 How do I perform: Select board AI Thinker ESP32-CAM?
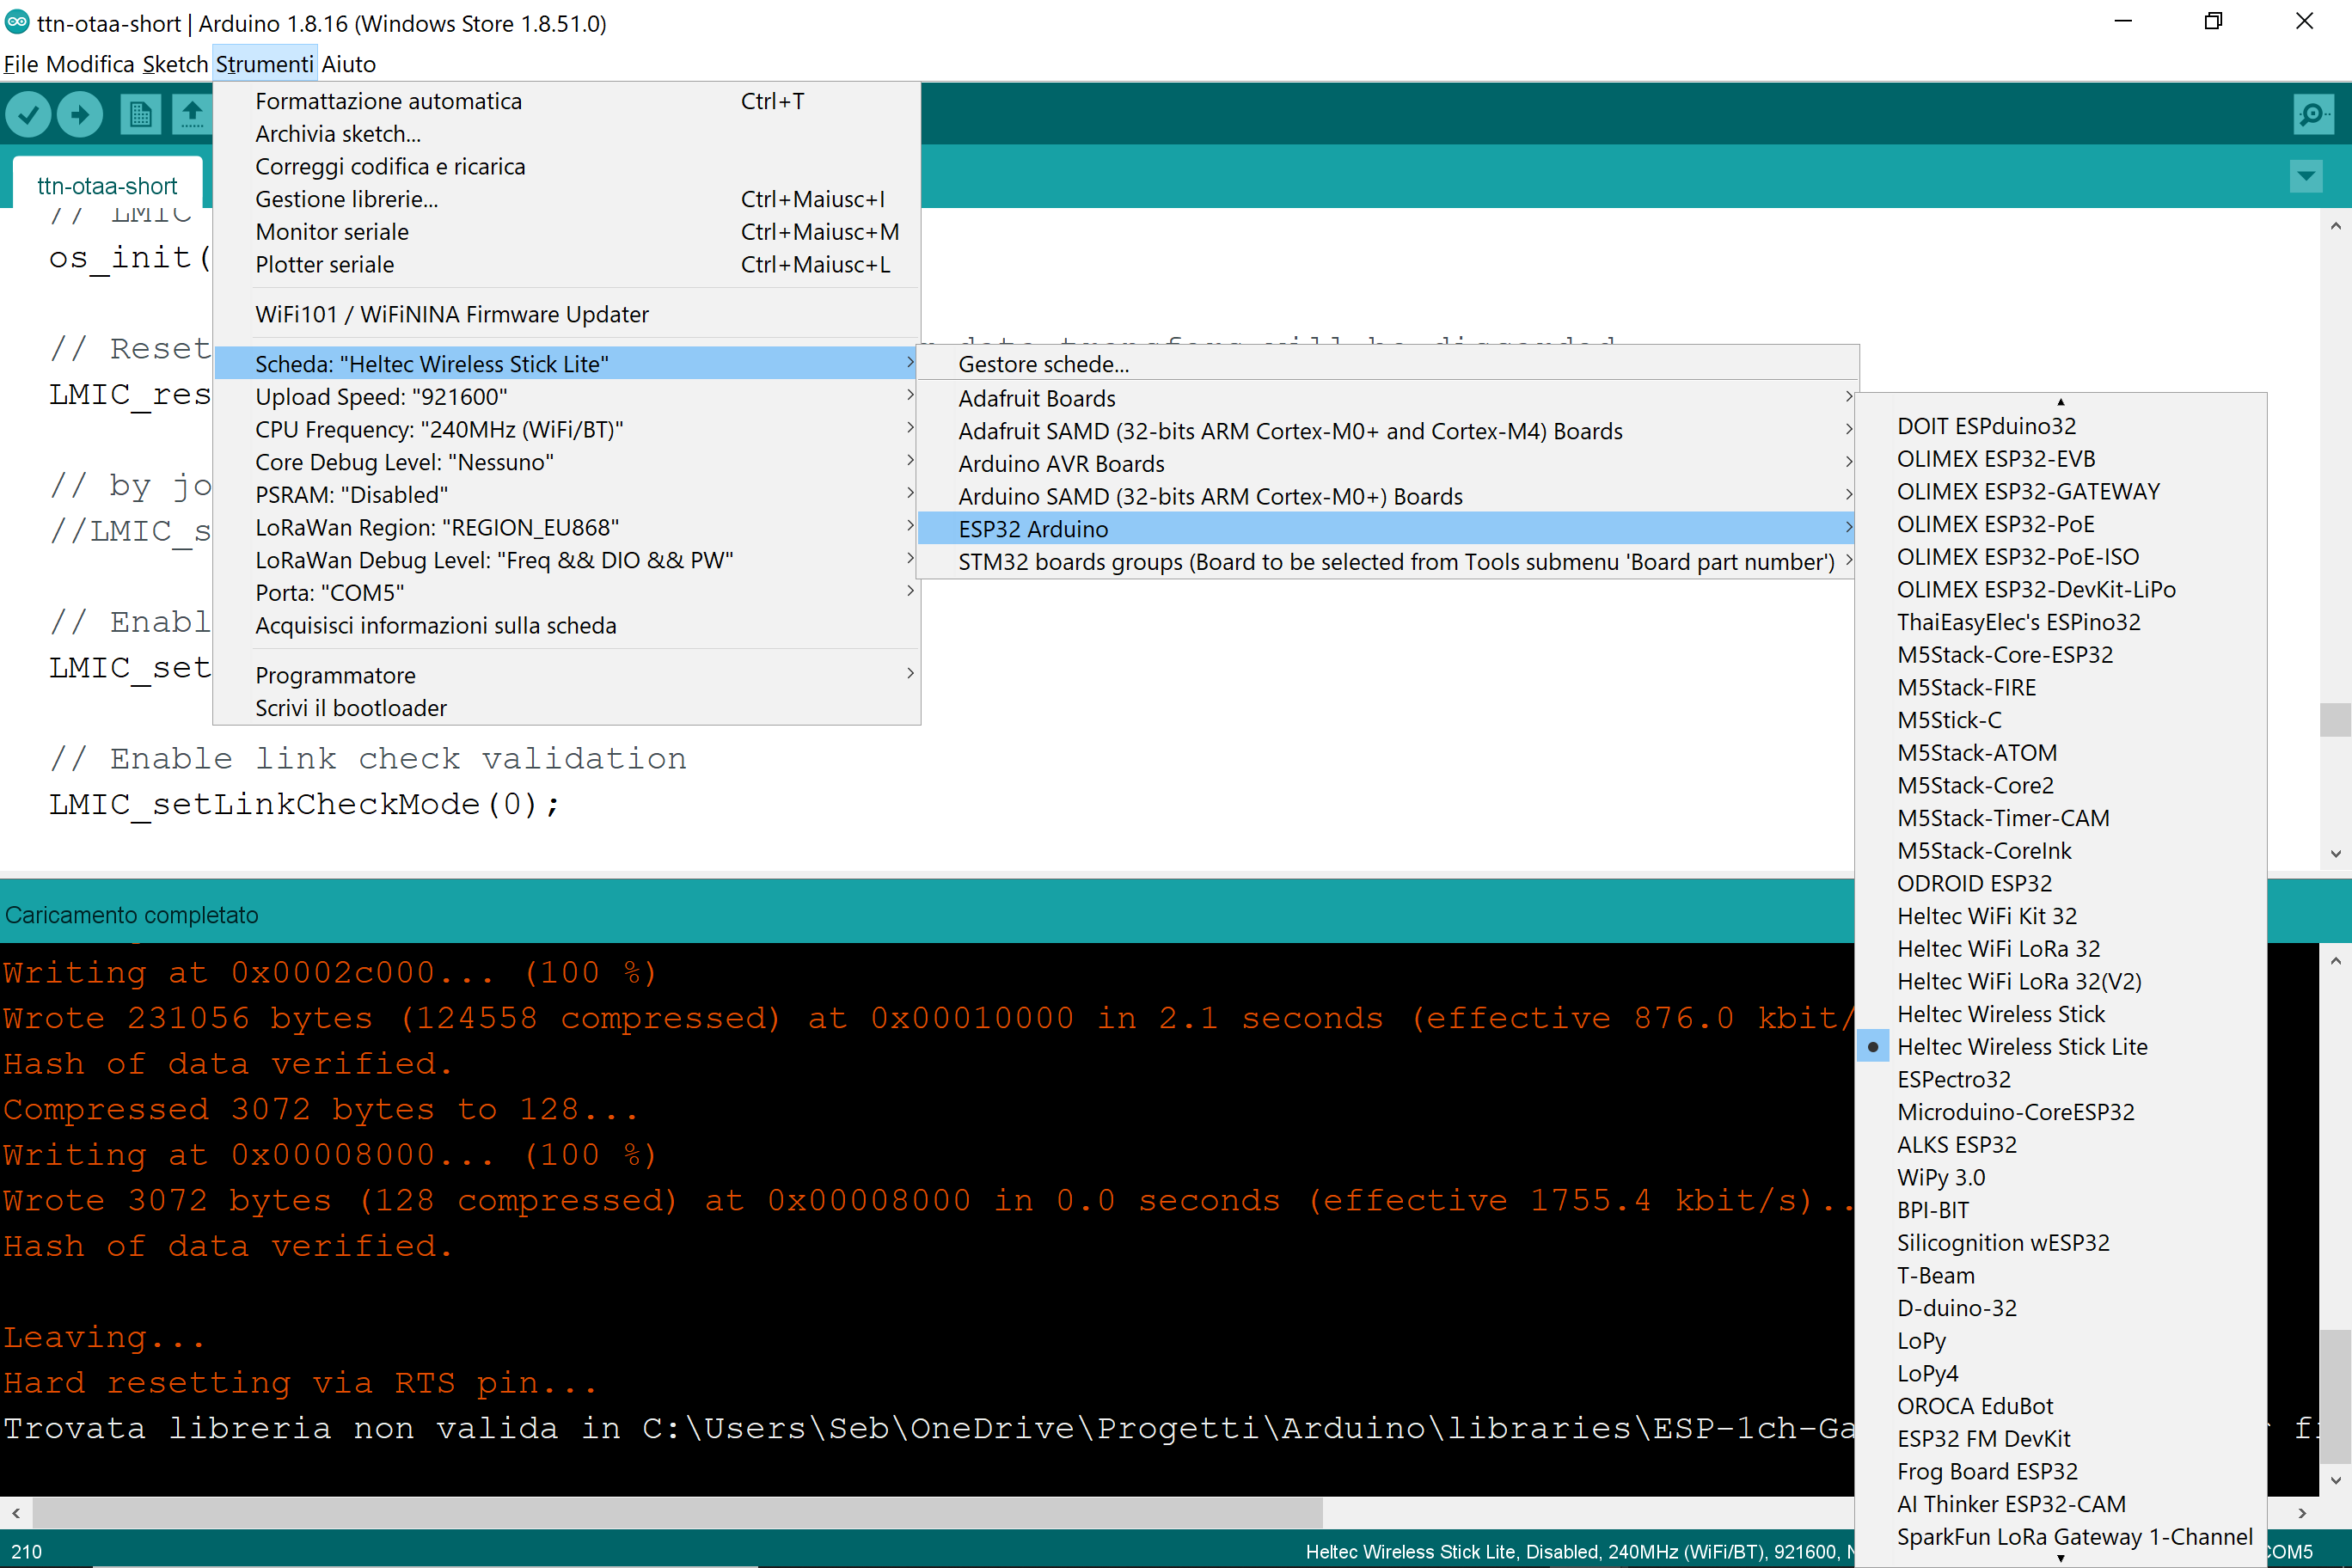pos(2060,1504)
